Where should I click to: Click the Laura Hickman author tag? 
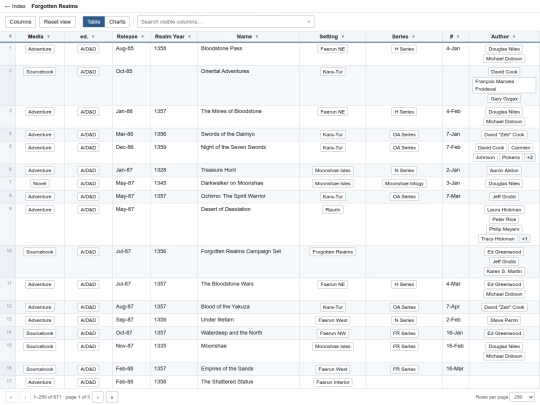pyautogui.click(x=504, y=210)
